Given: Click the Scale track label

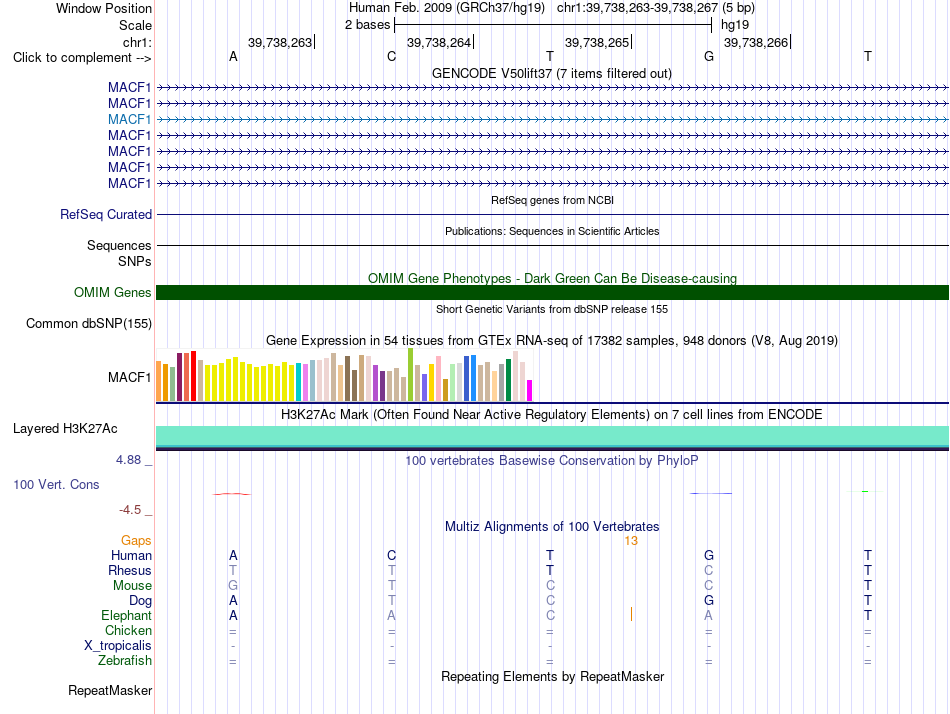Looking at the screenshot, I should (135, 25).
